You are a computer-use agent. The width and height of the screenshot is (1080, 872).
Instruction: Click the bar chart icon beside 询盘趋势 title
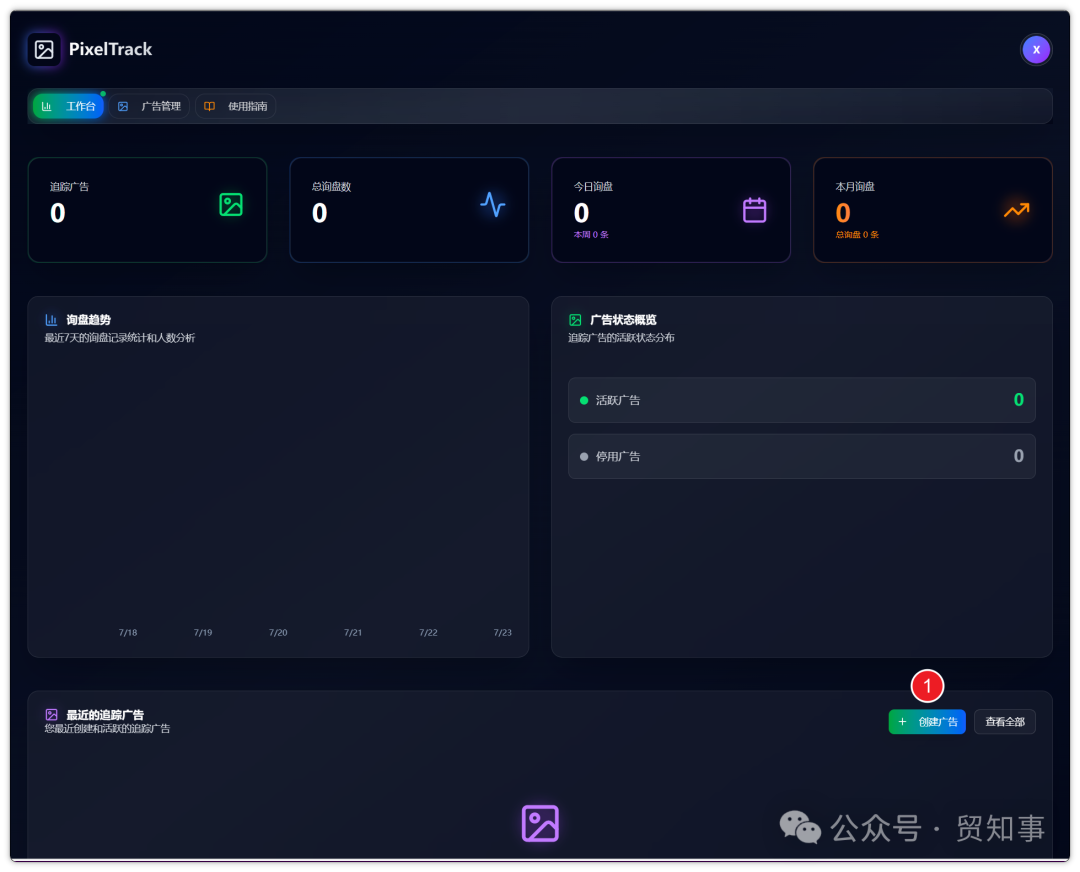[x=51, y=319]
